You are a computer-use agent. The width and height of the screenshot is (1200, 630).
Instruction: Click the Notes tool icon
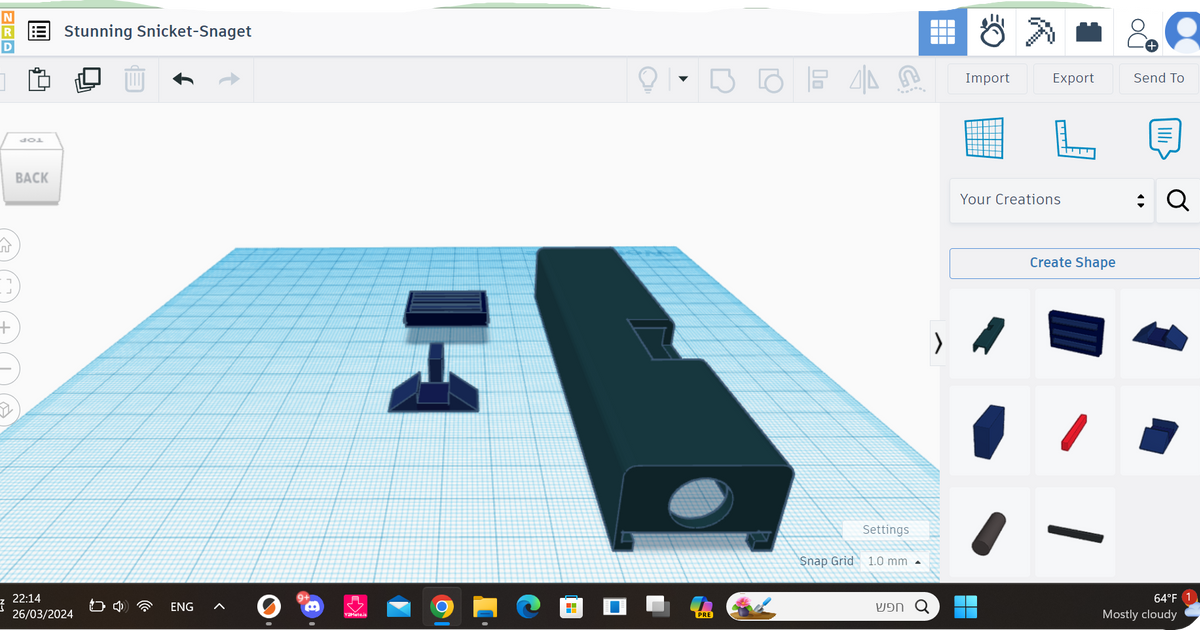[x=1164, y=138]
